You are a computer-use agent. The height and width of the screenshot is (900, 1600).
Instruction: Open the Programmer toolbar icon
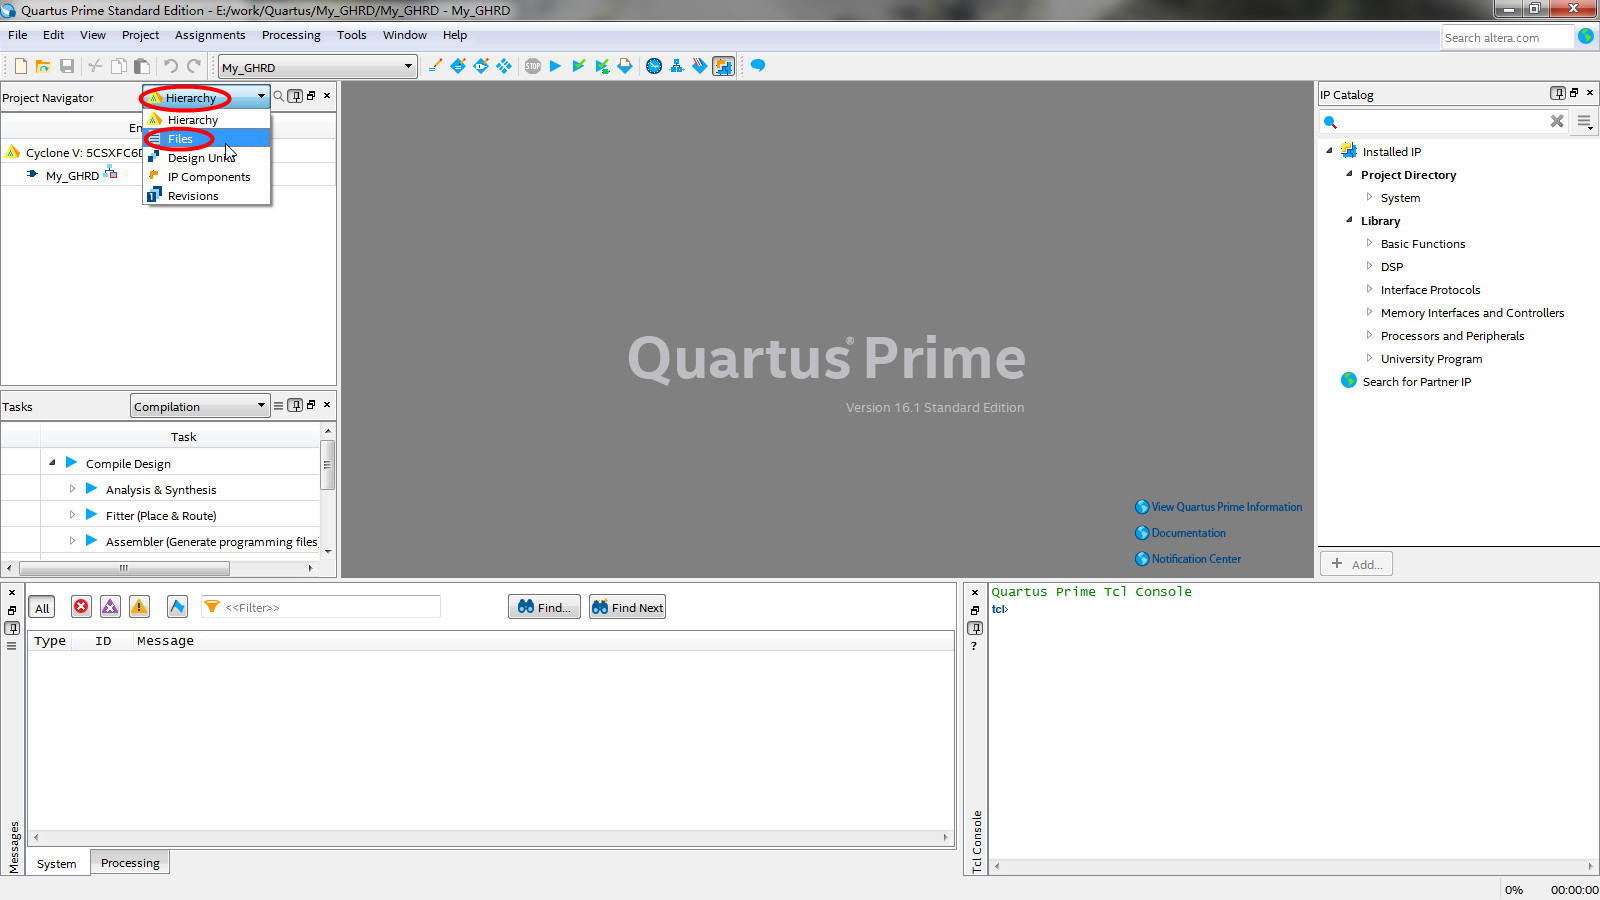coord(700,66)
